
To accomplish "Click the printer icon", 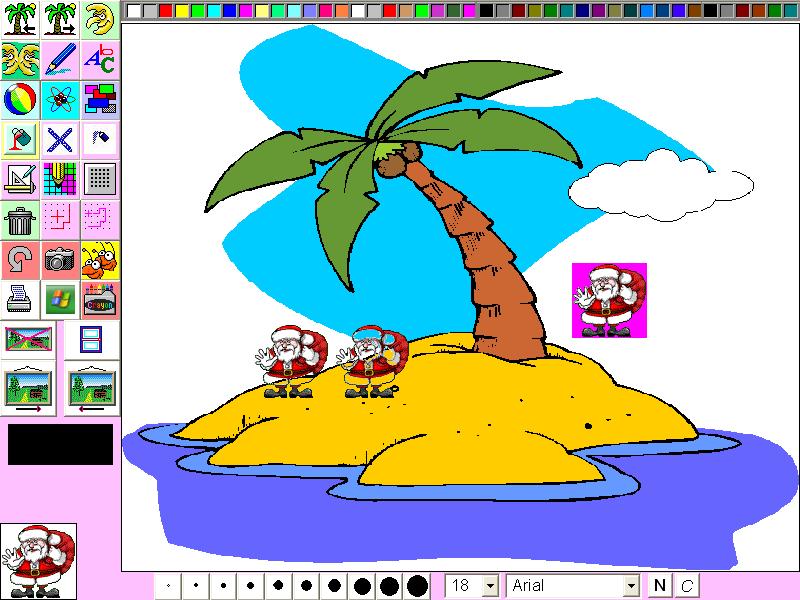I will coord(20,299).
